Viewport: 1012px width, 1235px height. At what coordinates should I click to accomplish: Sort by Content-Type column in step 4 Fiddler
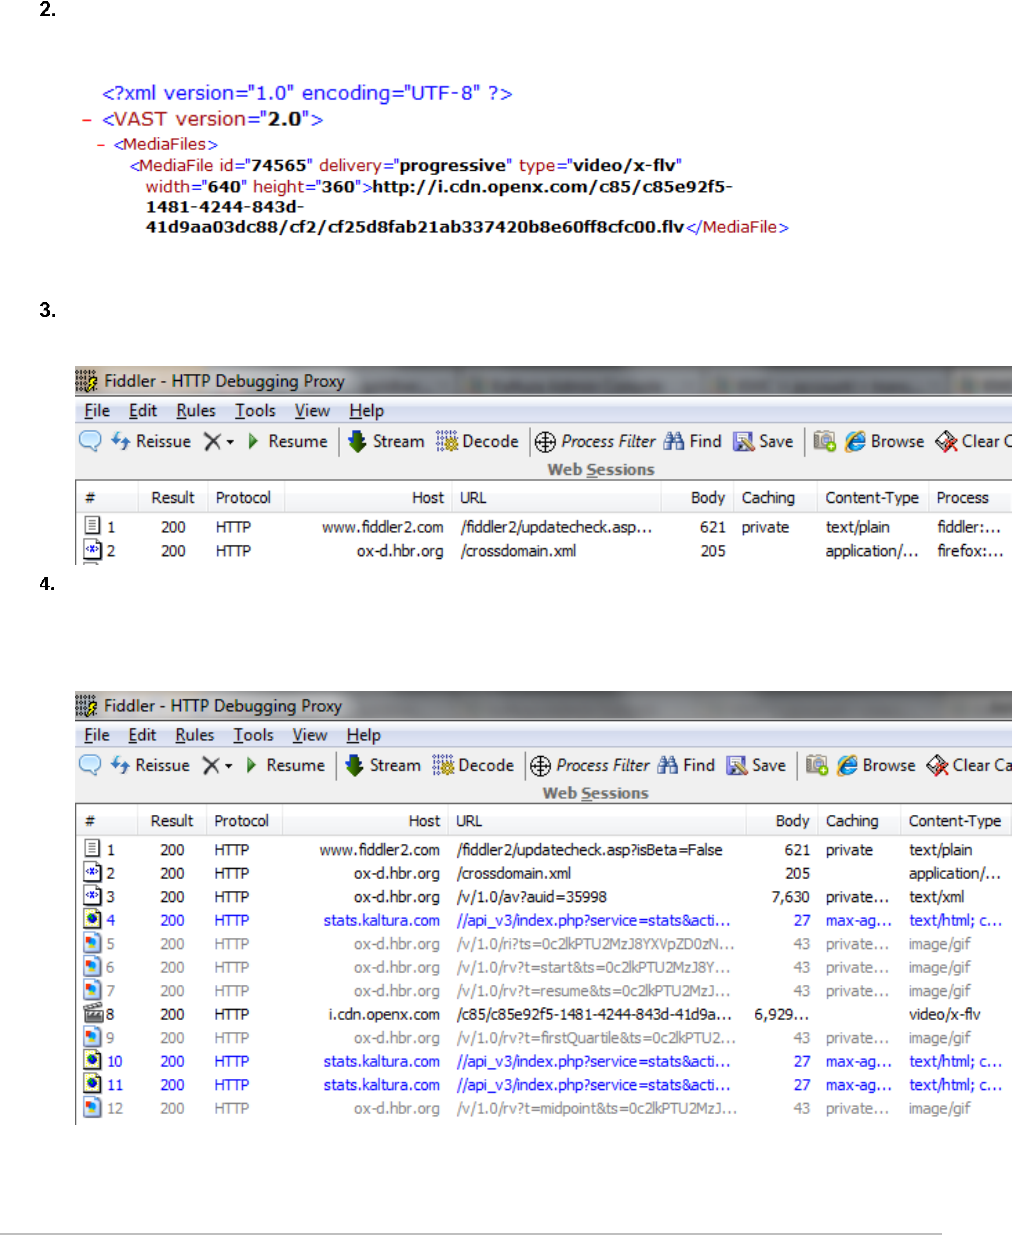click(955, 821)
